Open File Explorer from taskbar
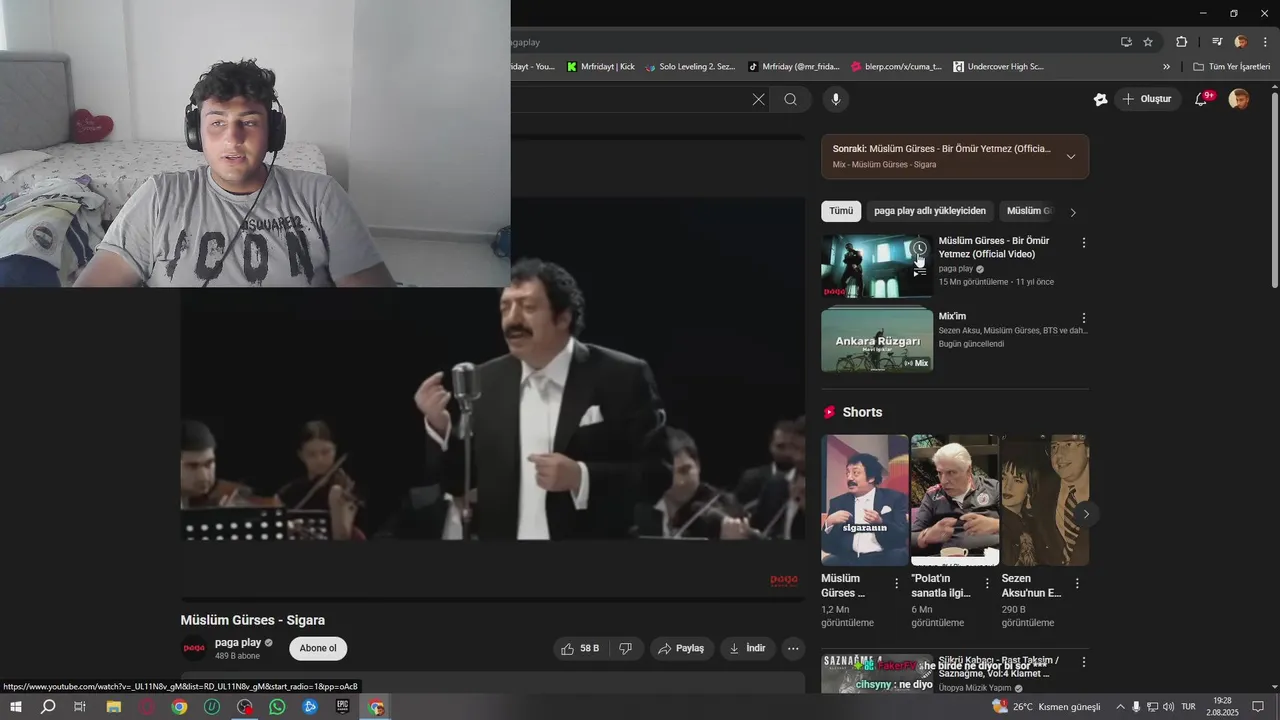Screen dimensions: 1280x720 [114, 707]
